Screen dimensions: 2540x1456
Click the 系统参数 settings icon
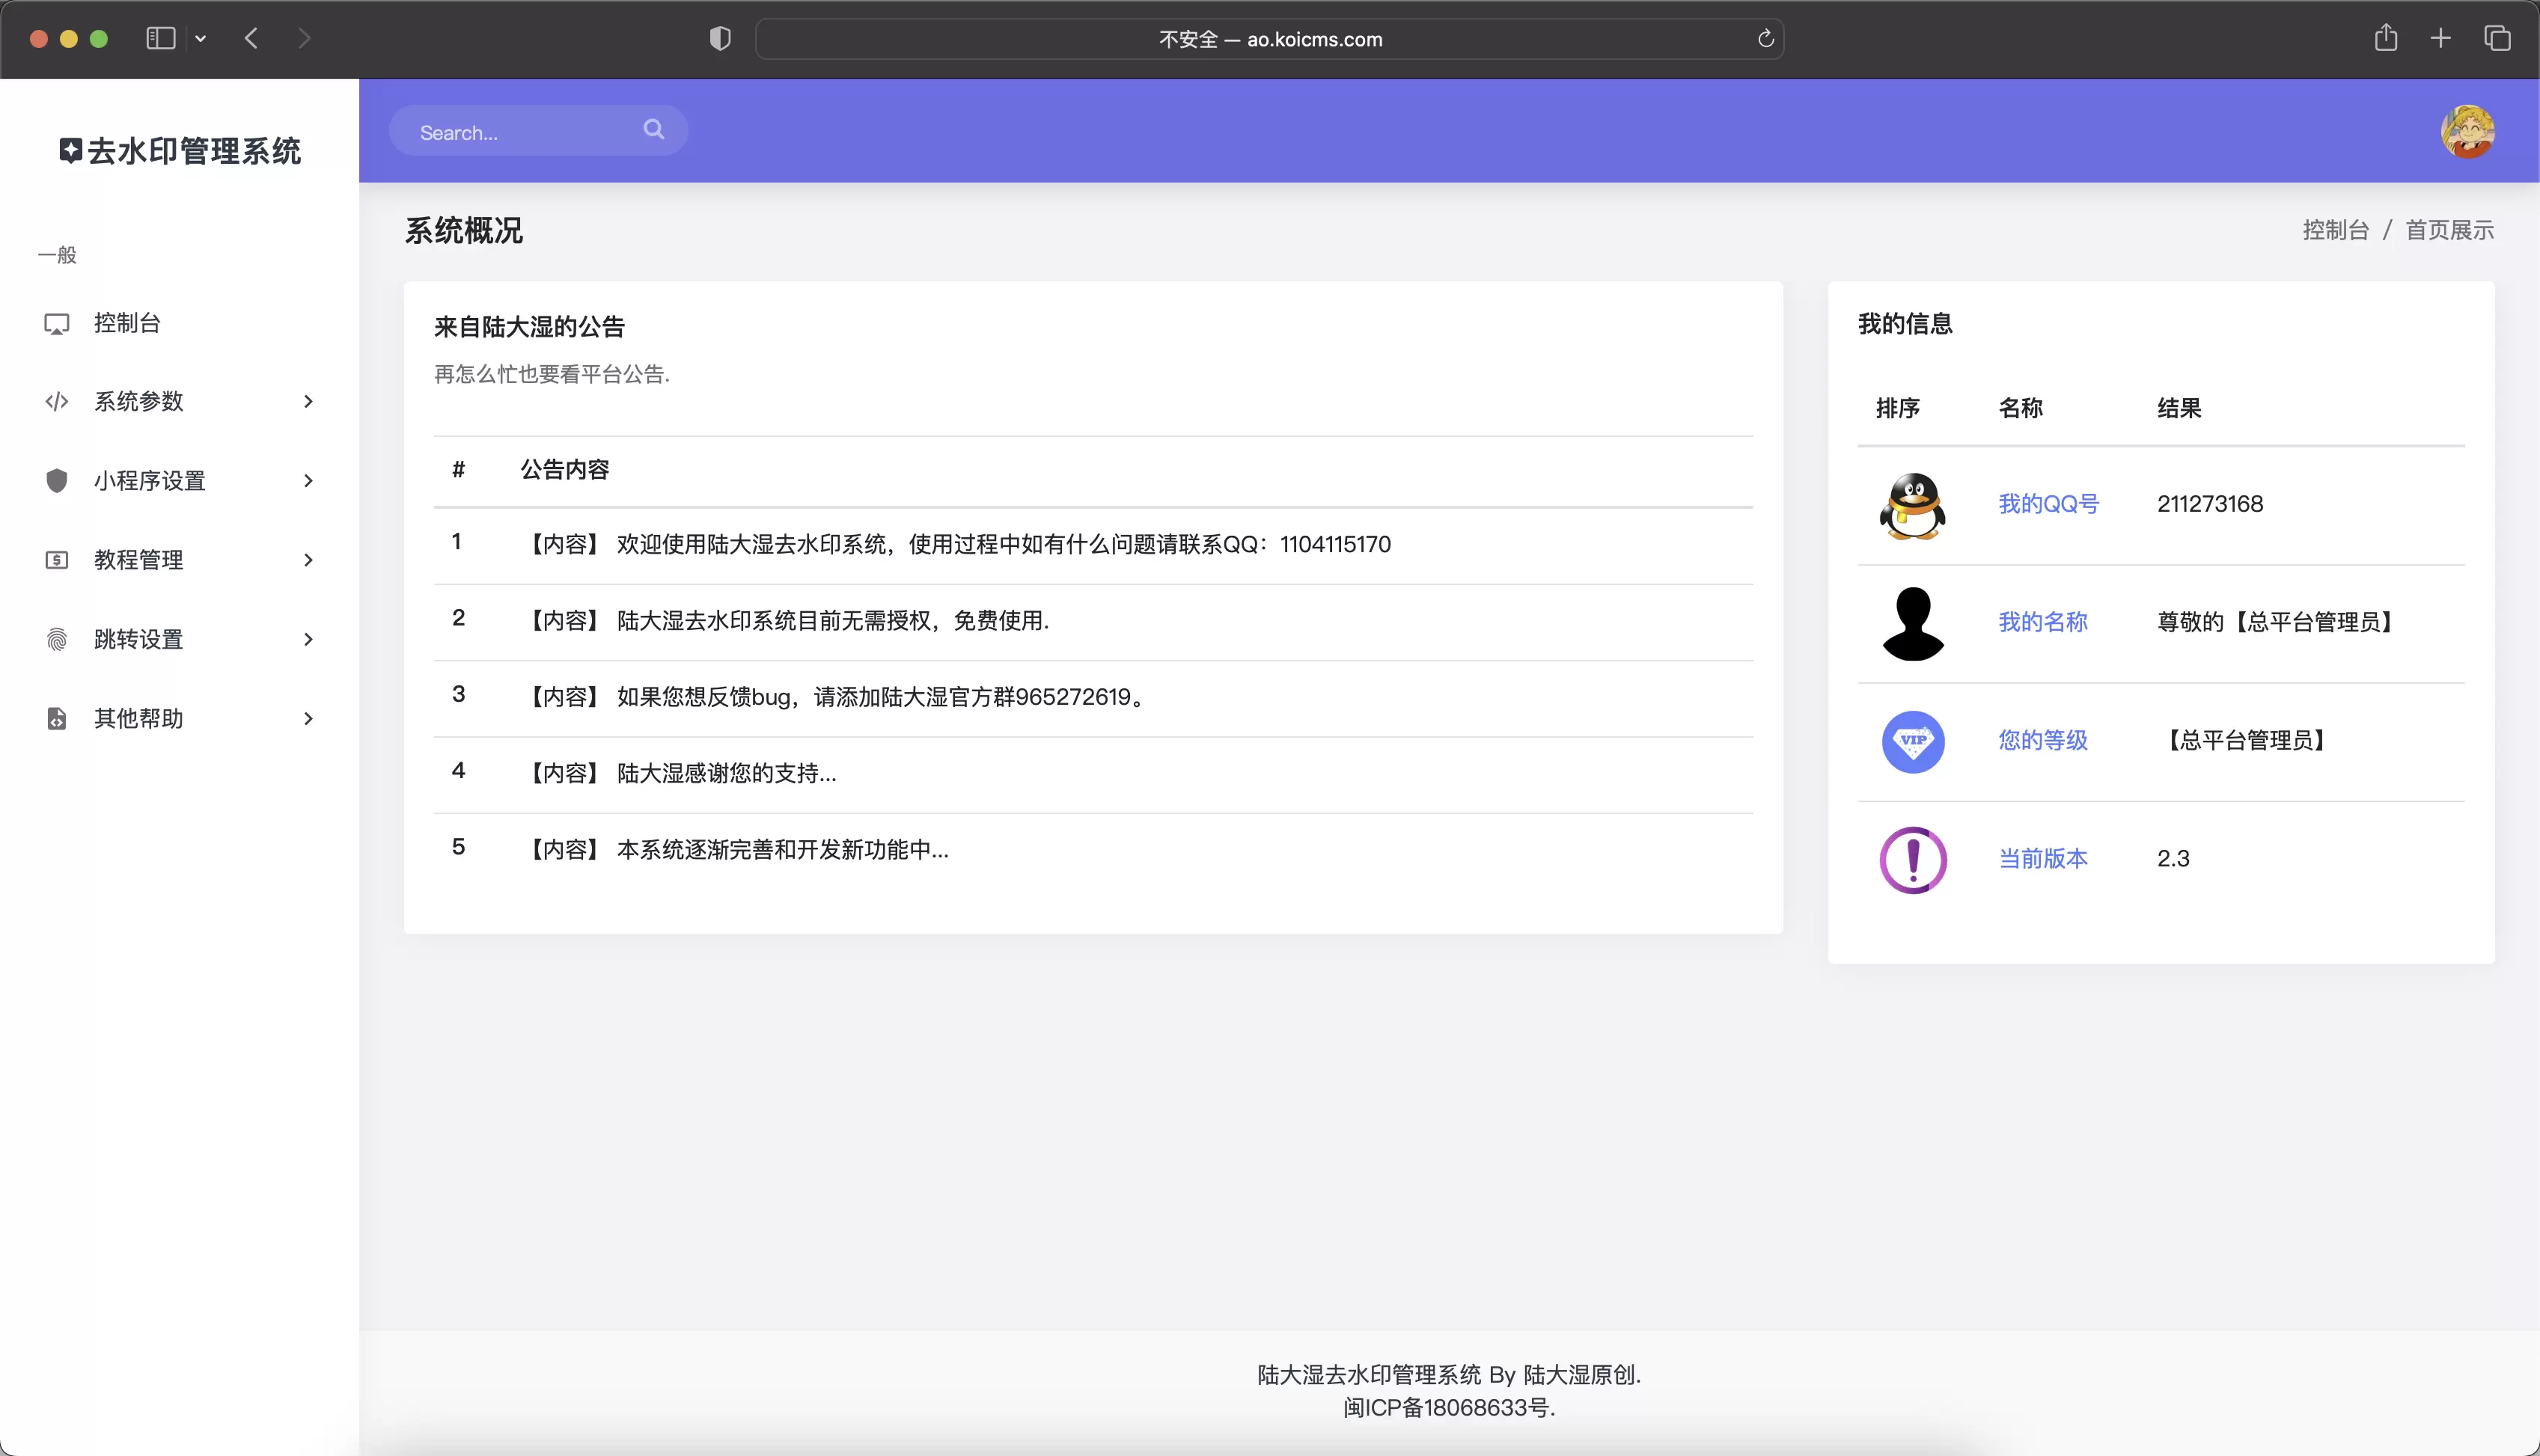tap(56, 401)
